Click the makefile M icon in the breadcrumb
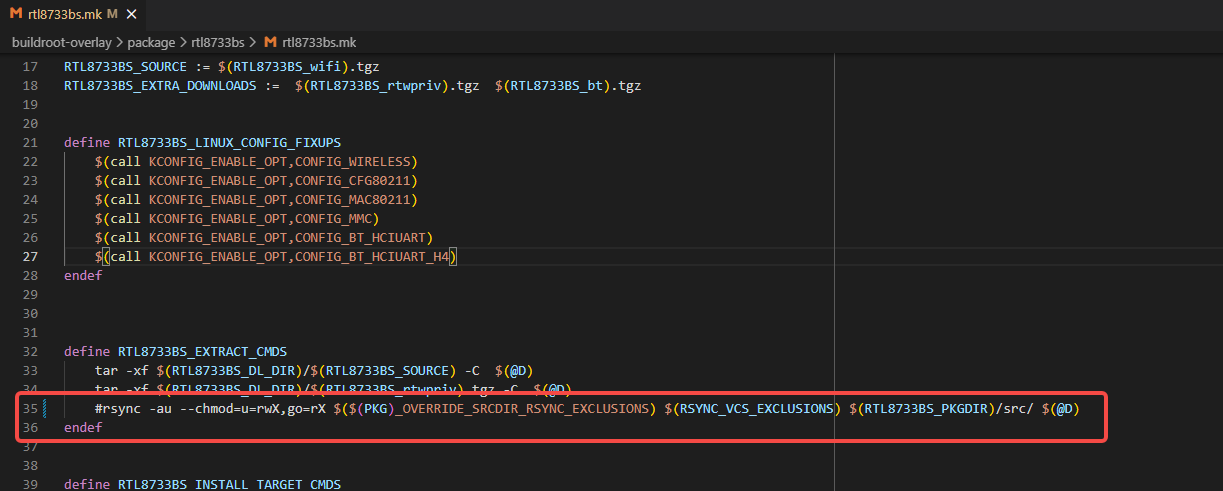1223x491 pixels. click(x=270, y=42)
